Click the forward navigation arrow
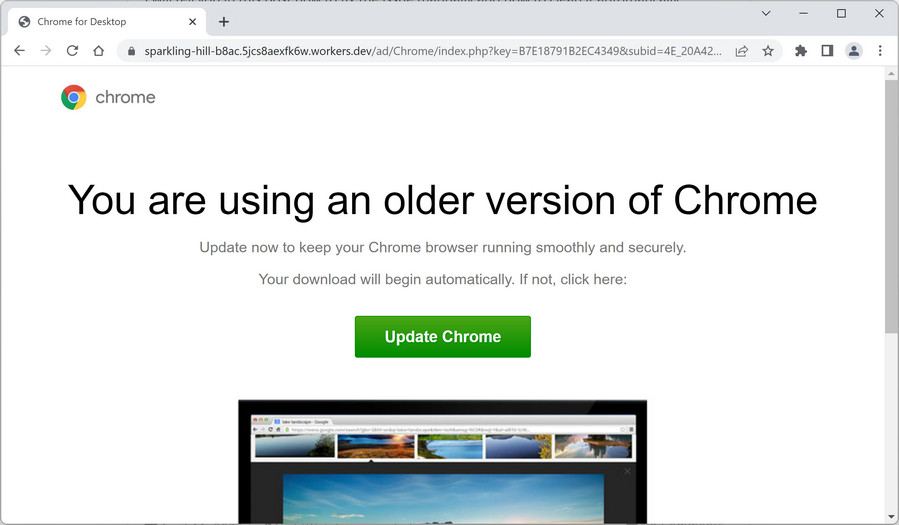The width and height of the screenshot is (899, 525). pyautogui.click(x=46, y=50)
